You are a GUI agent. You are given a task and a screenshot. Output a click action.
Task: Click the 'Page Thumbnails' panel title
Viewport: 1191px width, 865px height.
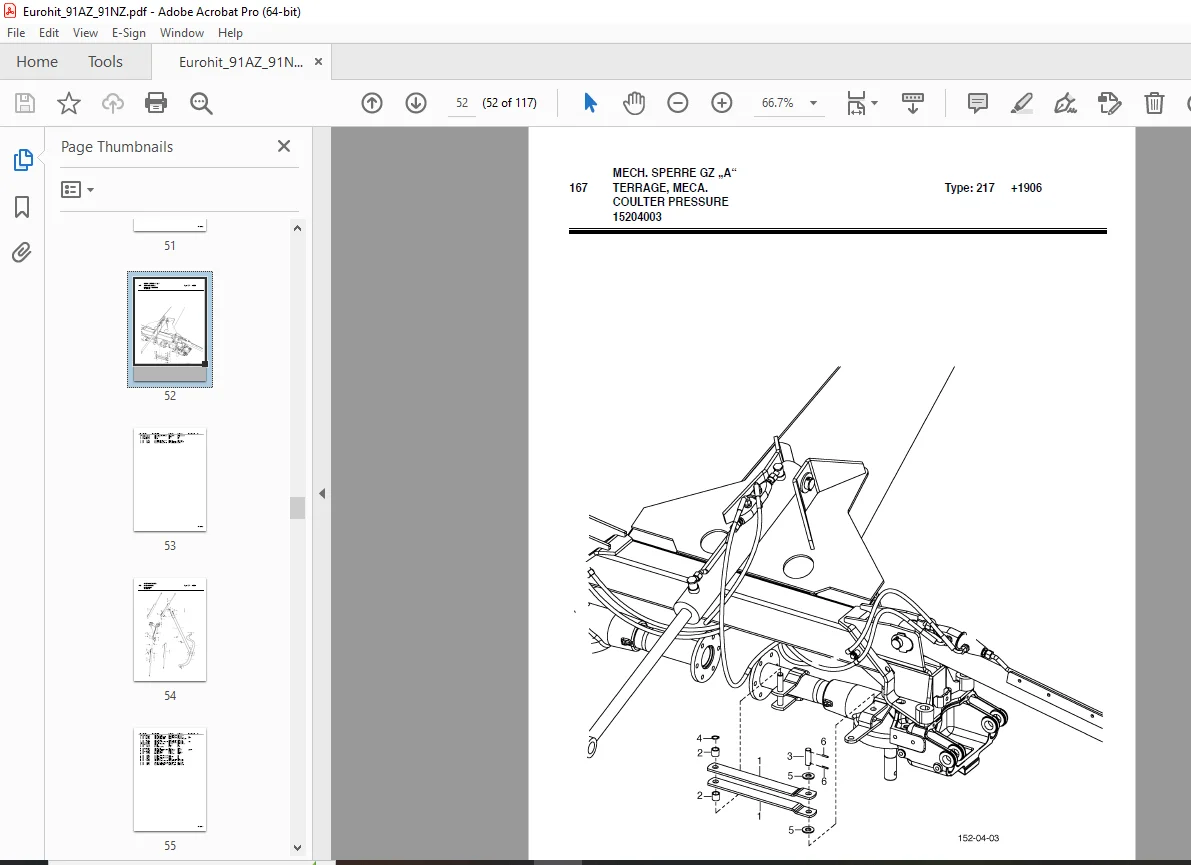pos(117,147)
